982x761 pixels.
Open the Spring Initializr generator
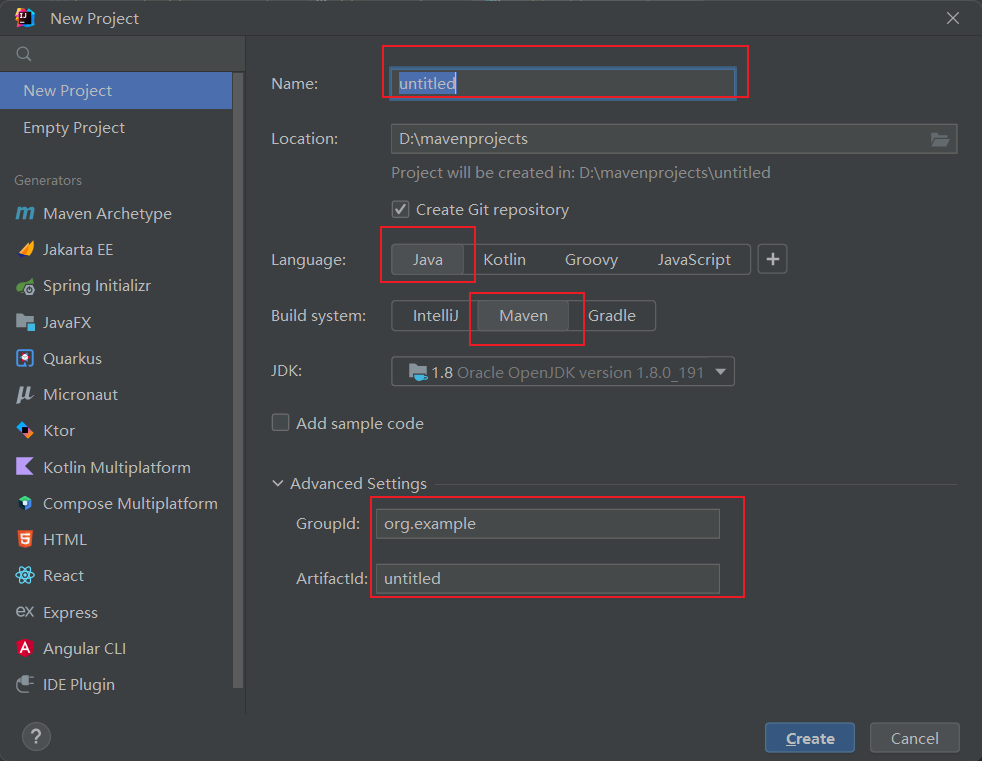click(96, 286)
